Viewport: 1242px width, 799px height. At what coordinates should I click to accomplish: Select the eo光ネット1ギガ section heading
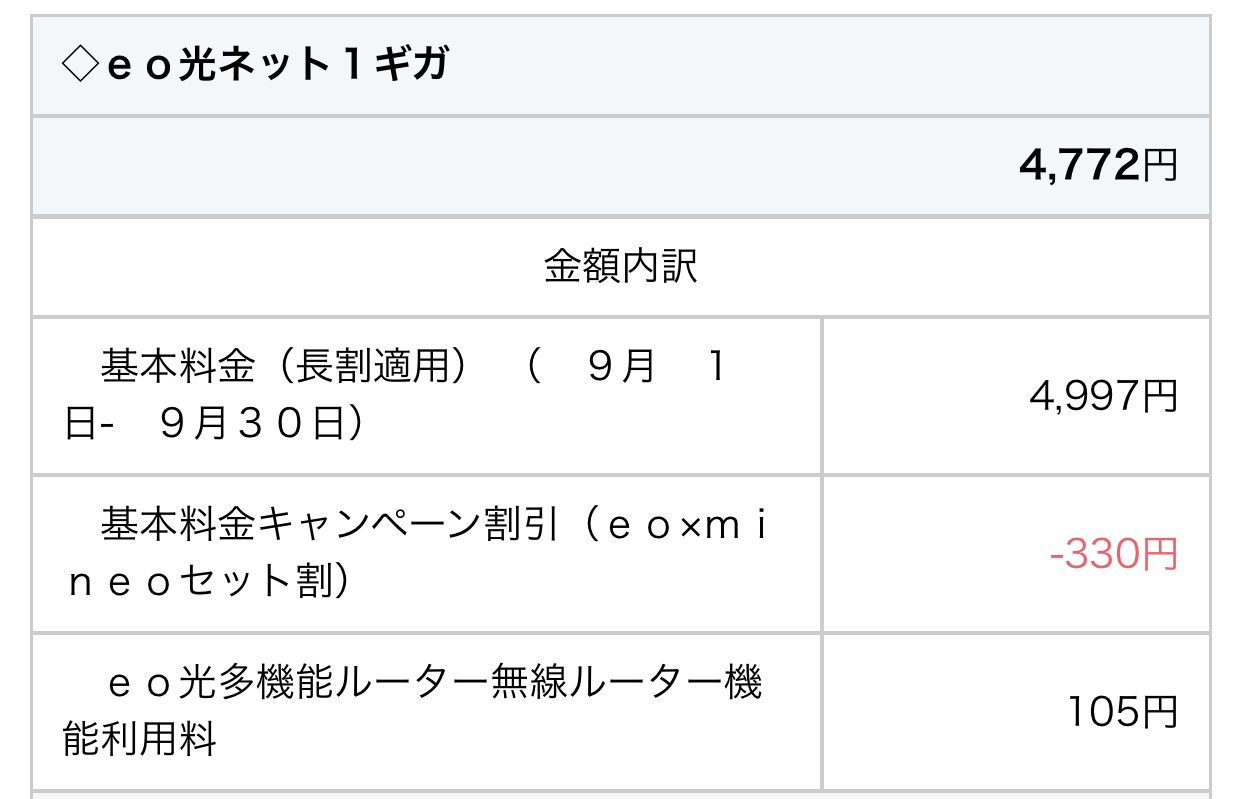click(x=256, y=66)
